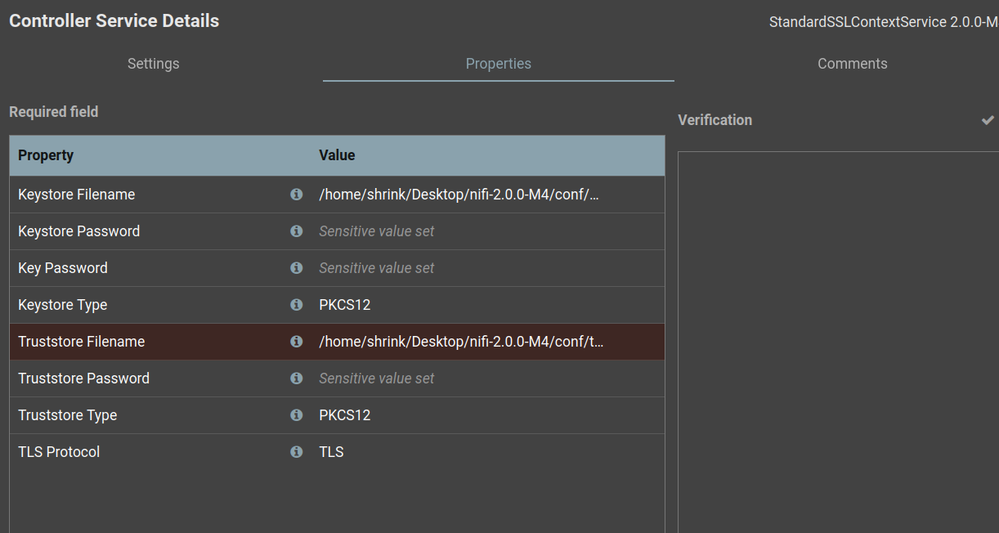
Task: Open Keystore Type PKCS12 value
Action: click(345, 305)
